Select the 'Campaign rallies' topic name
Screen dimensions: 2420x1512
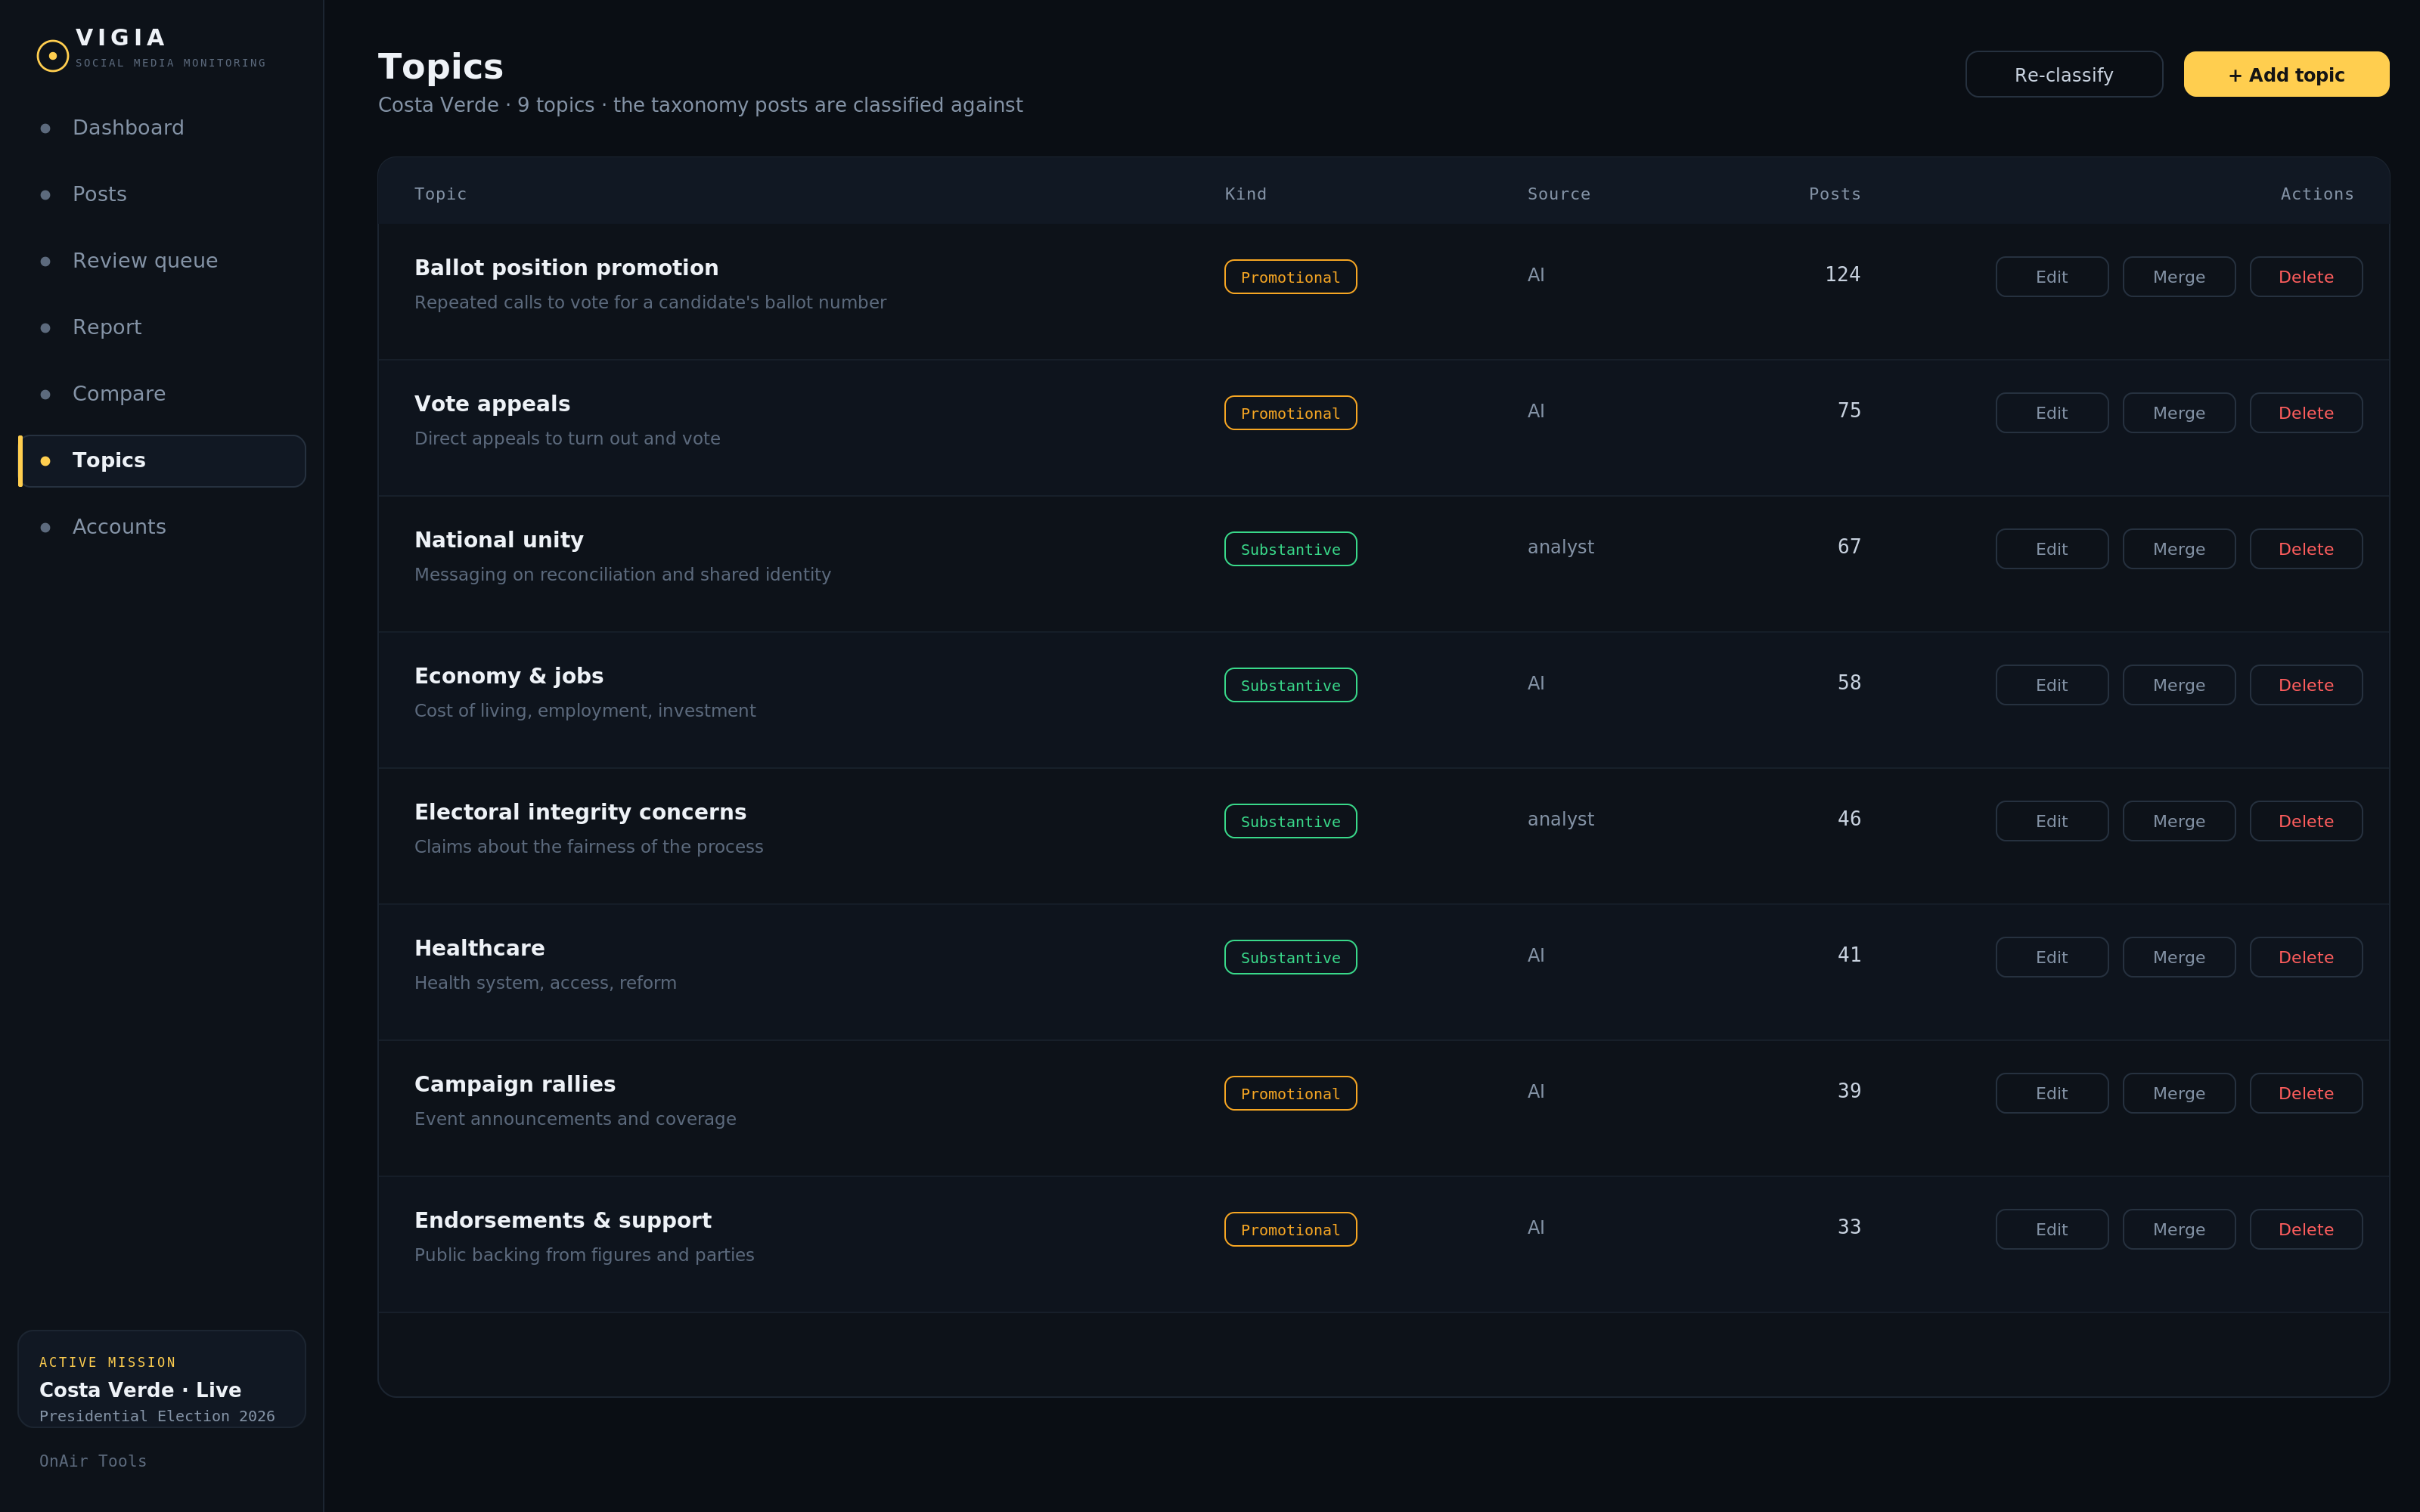click(x=515, y=1084)
